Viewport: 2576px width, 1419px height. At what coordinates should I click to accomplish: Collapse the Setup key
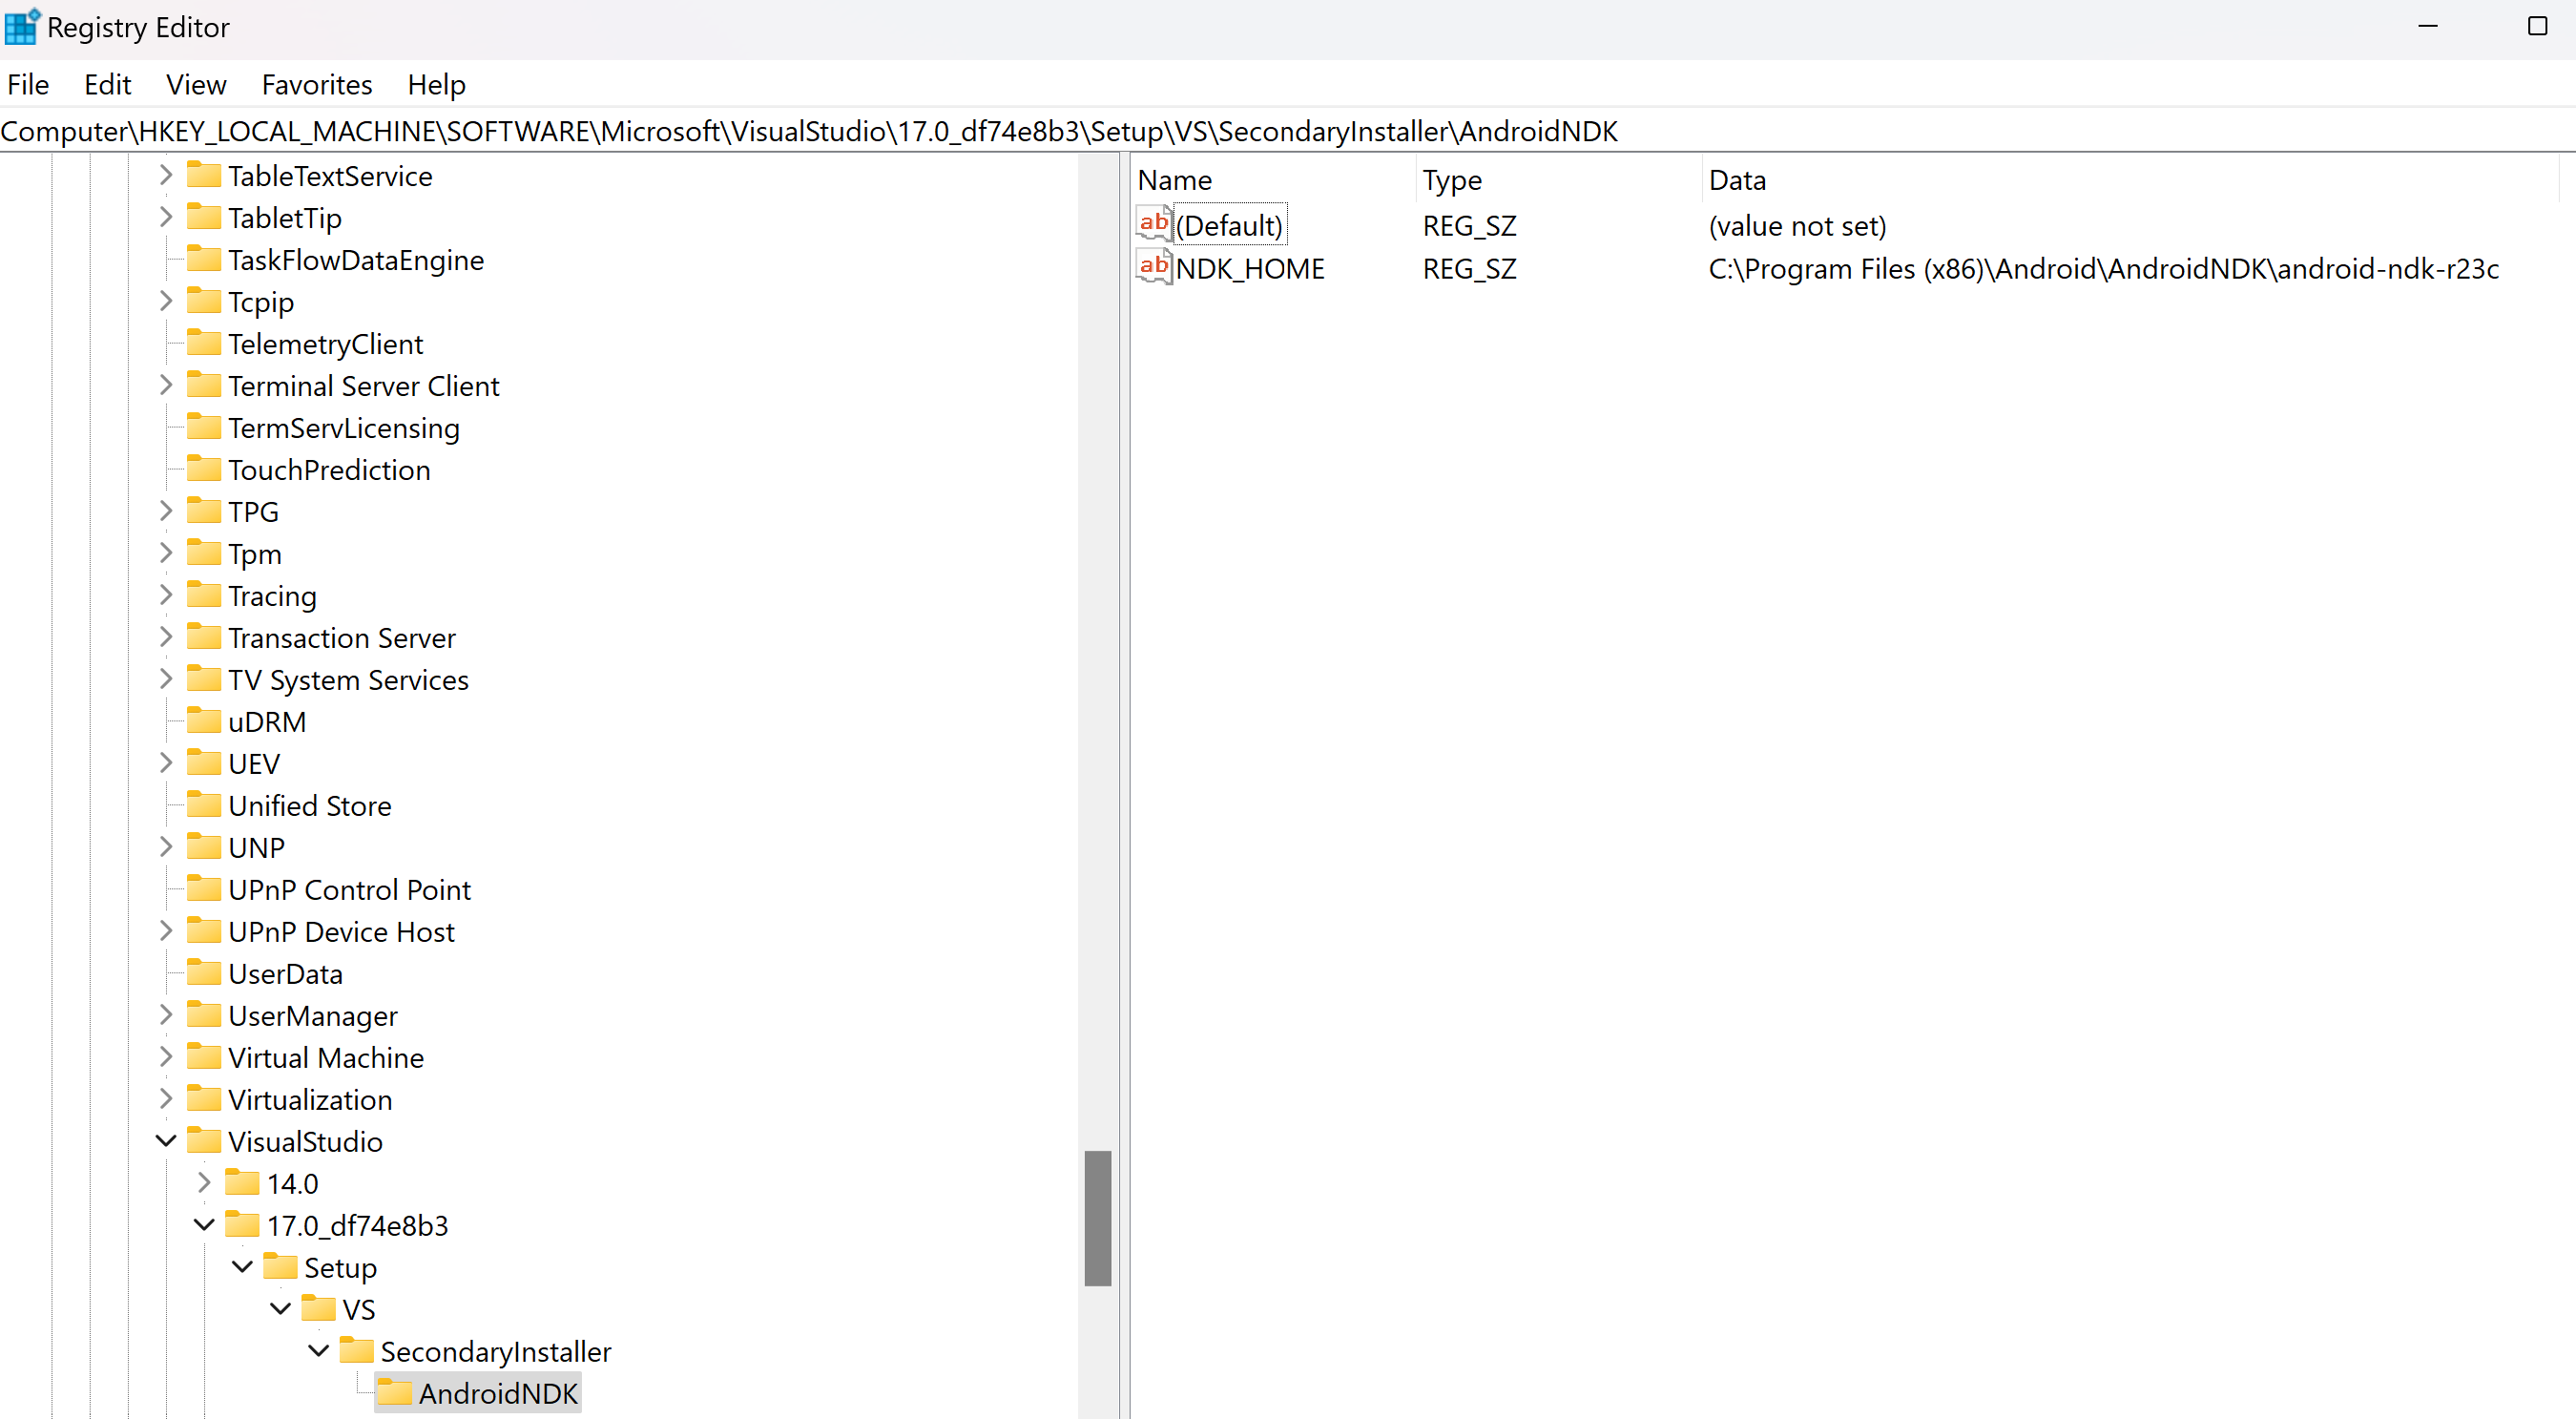tap(242, 1266)
